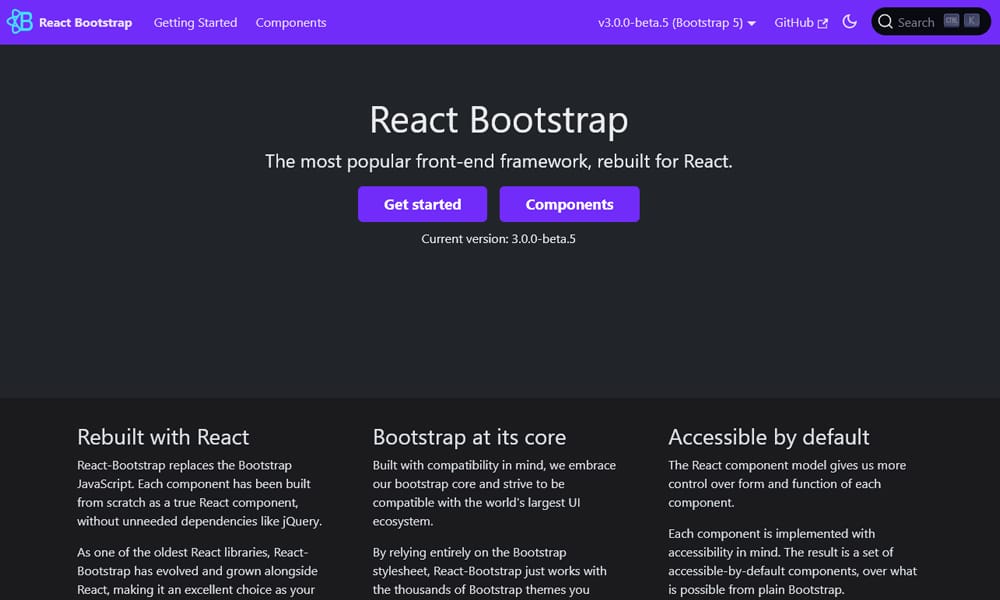Screen dimensions: 1000x600
Task: Click paragraph starting 'Built with compatibility in mind'
Action: [x=494, y=493]
